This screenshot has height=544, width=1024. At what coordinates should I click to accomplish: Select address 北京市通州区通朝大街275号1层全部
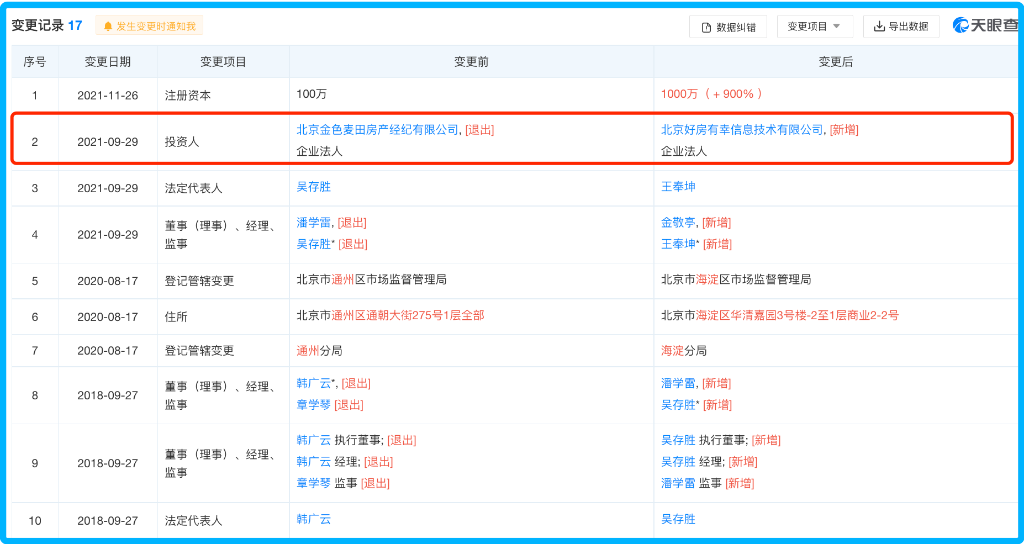(391, 315)
